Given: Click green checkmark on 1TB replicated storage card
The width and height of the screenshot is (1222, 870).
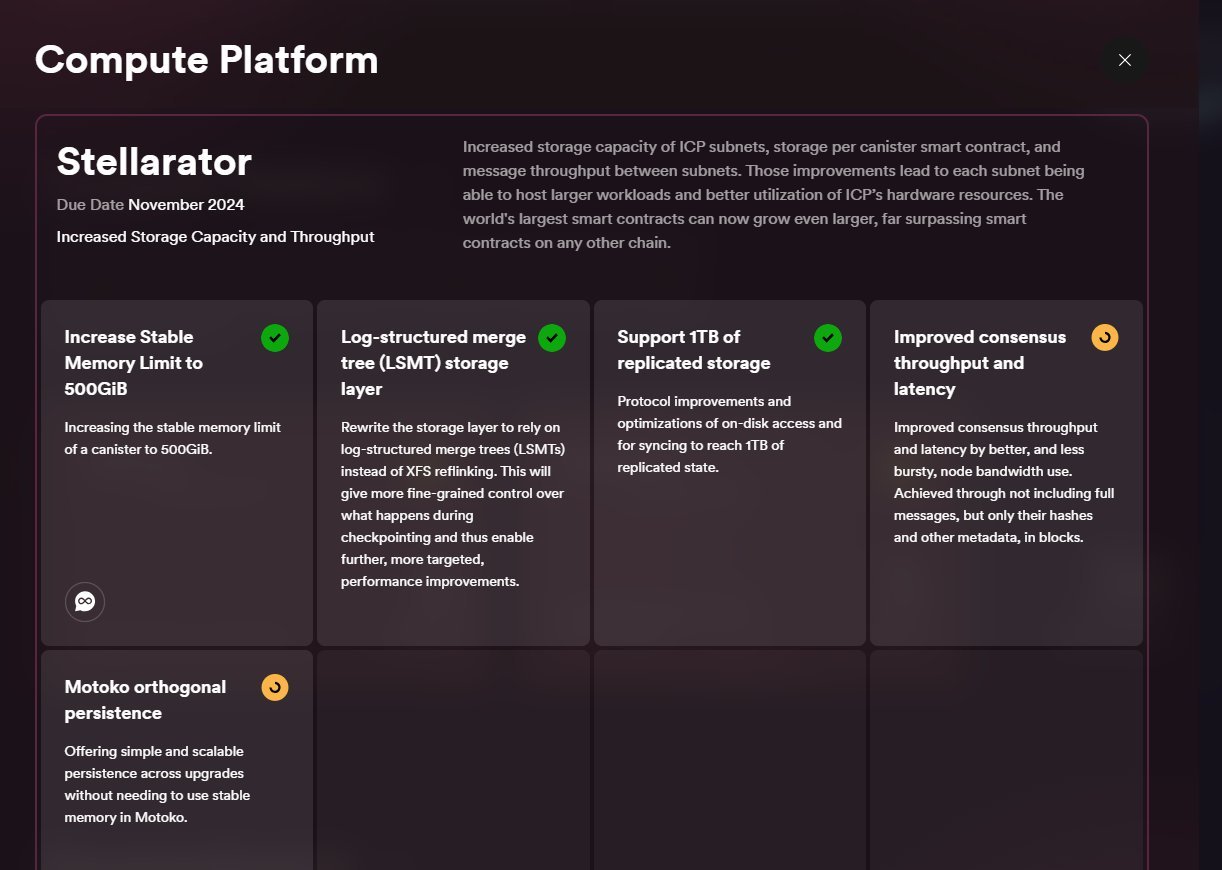Looking at the screenshot, I should click(x=828, y=338).
